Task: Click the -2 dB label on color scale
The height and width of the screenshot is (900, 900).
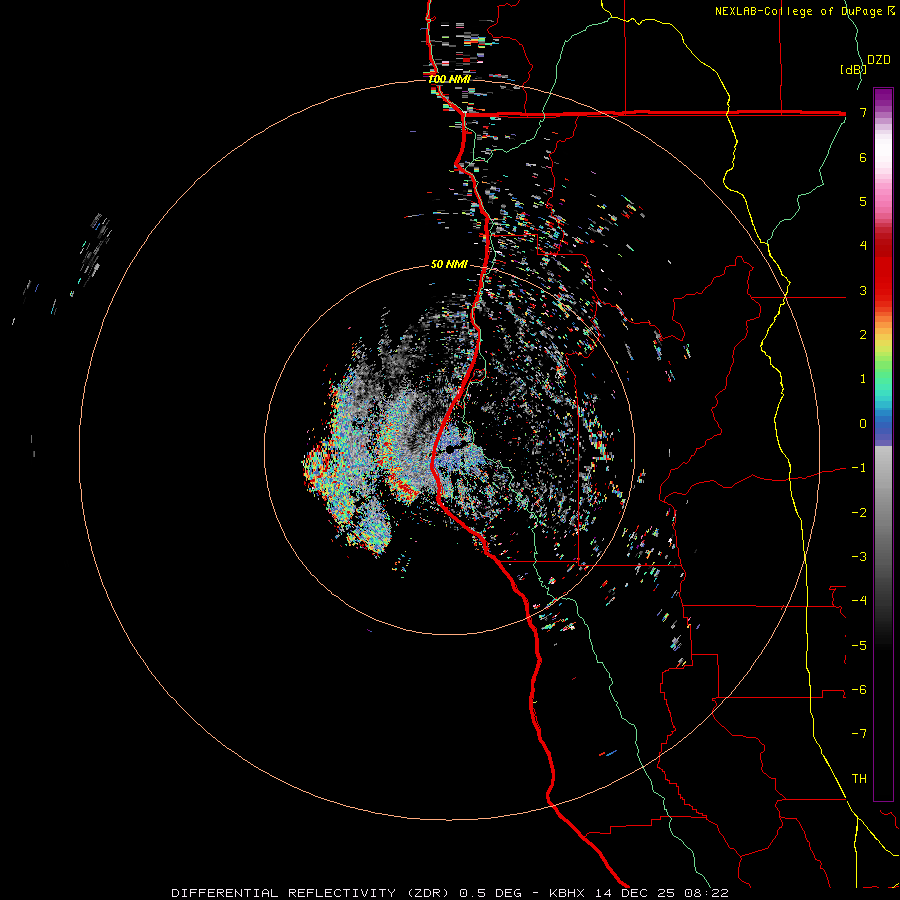Action: pos(859,512)
